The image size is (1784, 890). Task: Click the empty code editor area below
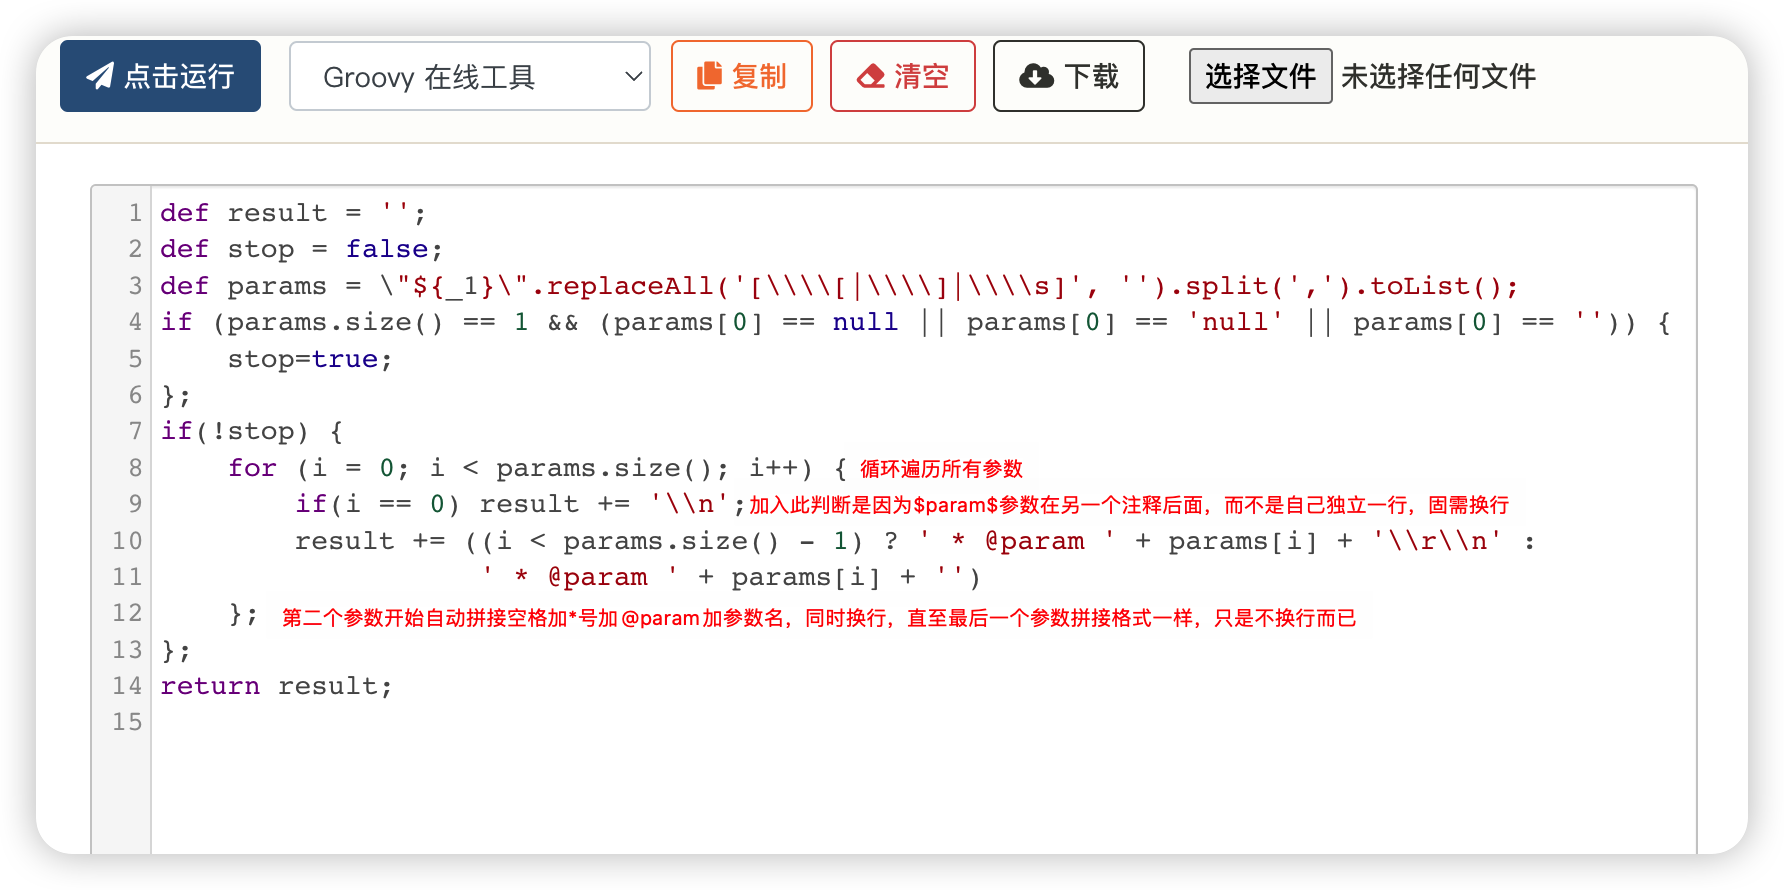923,795
